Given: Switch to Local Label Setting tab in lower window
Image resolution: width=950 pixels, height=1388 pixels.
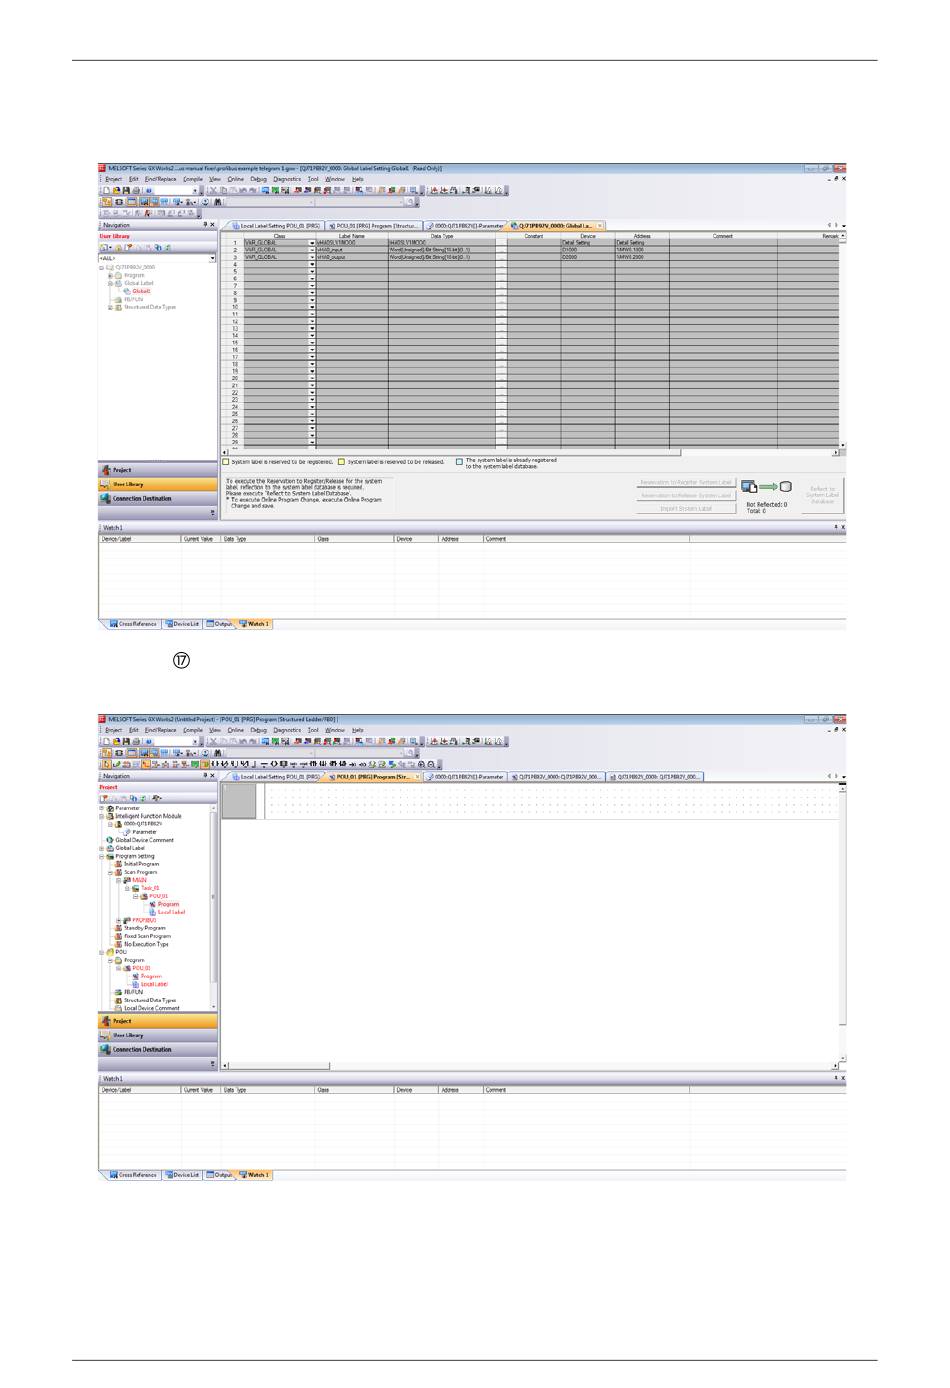Looking at the screenshot, I should 275,776.
